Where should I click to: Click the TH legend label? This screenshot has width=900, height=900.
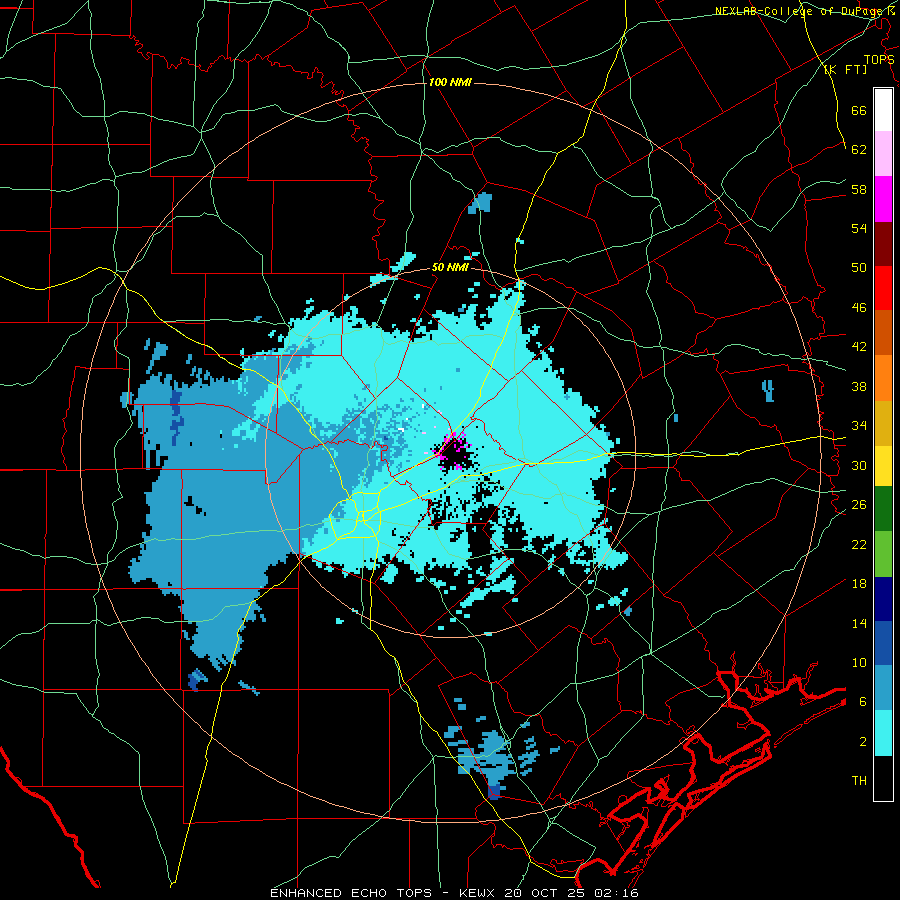tap(859, 781)
